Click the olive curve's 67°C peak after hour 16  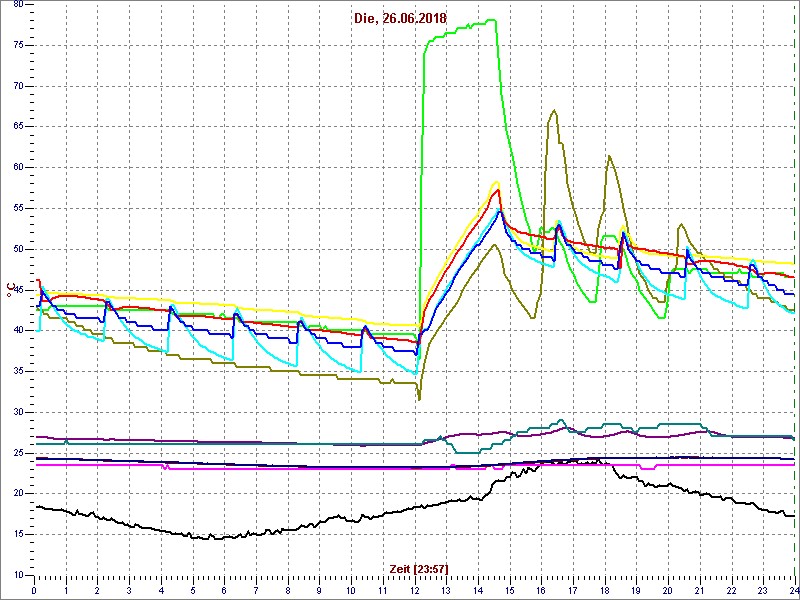(x=554, y=110)
